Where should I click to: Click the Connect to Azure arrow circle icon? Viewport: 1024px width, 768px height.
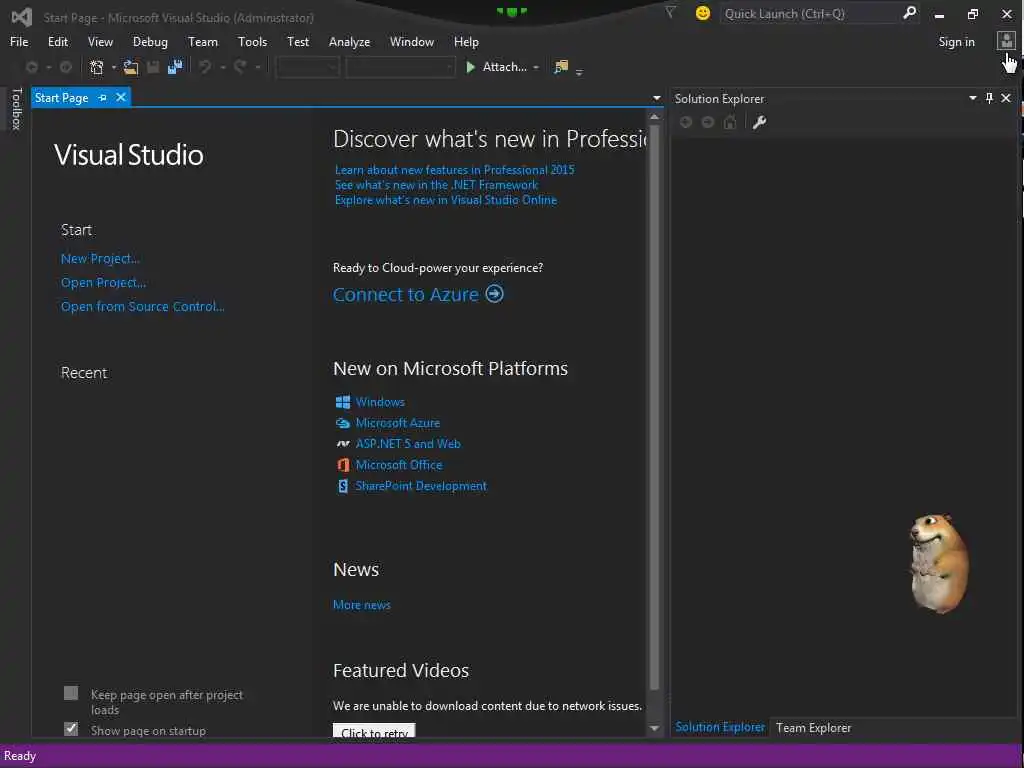(x=495, y=294)
